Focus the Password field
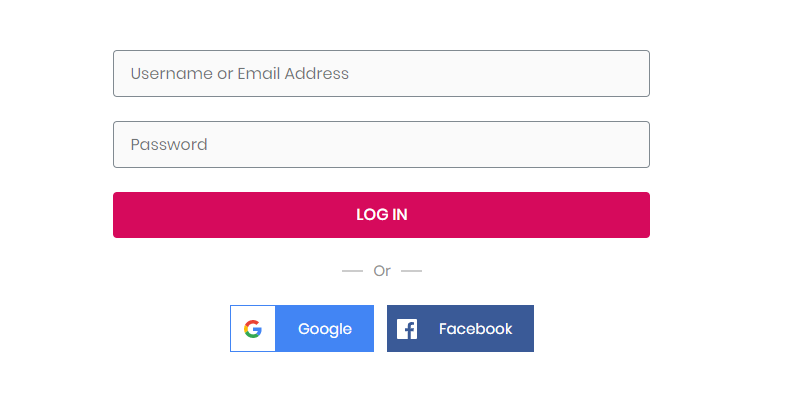This screenshot has height=399, width=794. coord(381,144)
